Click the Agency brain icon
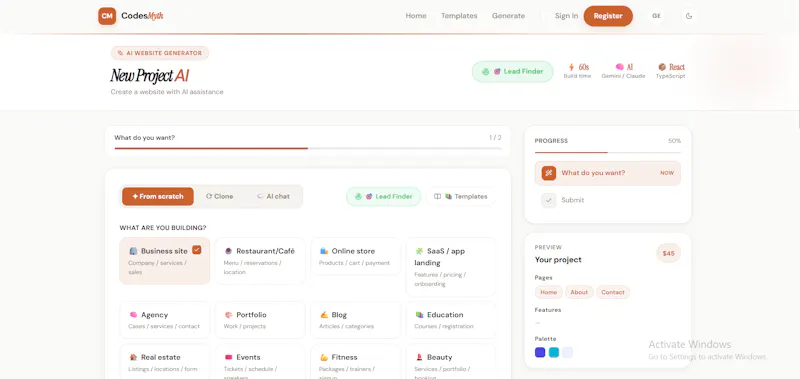The image size is (800, 379). click(133, 315)
